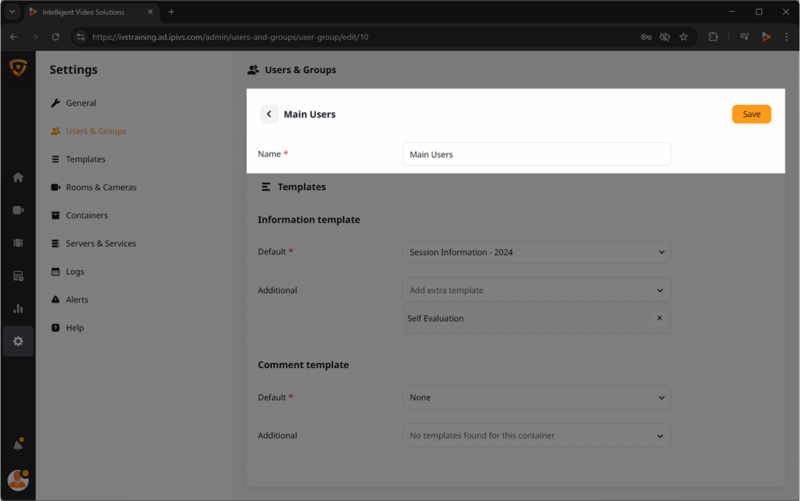
Task: Click the browser reload icon
Action: pyautogui.click(x=56, y=37)
